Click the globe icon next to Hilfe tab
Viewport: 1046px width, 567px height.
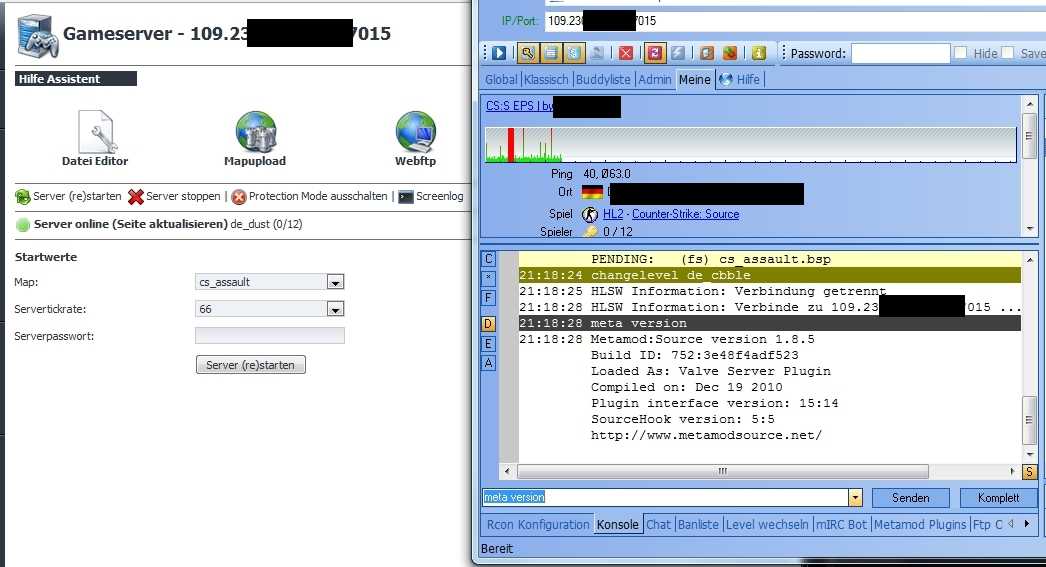[725, 79]
